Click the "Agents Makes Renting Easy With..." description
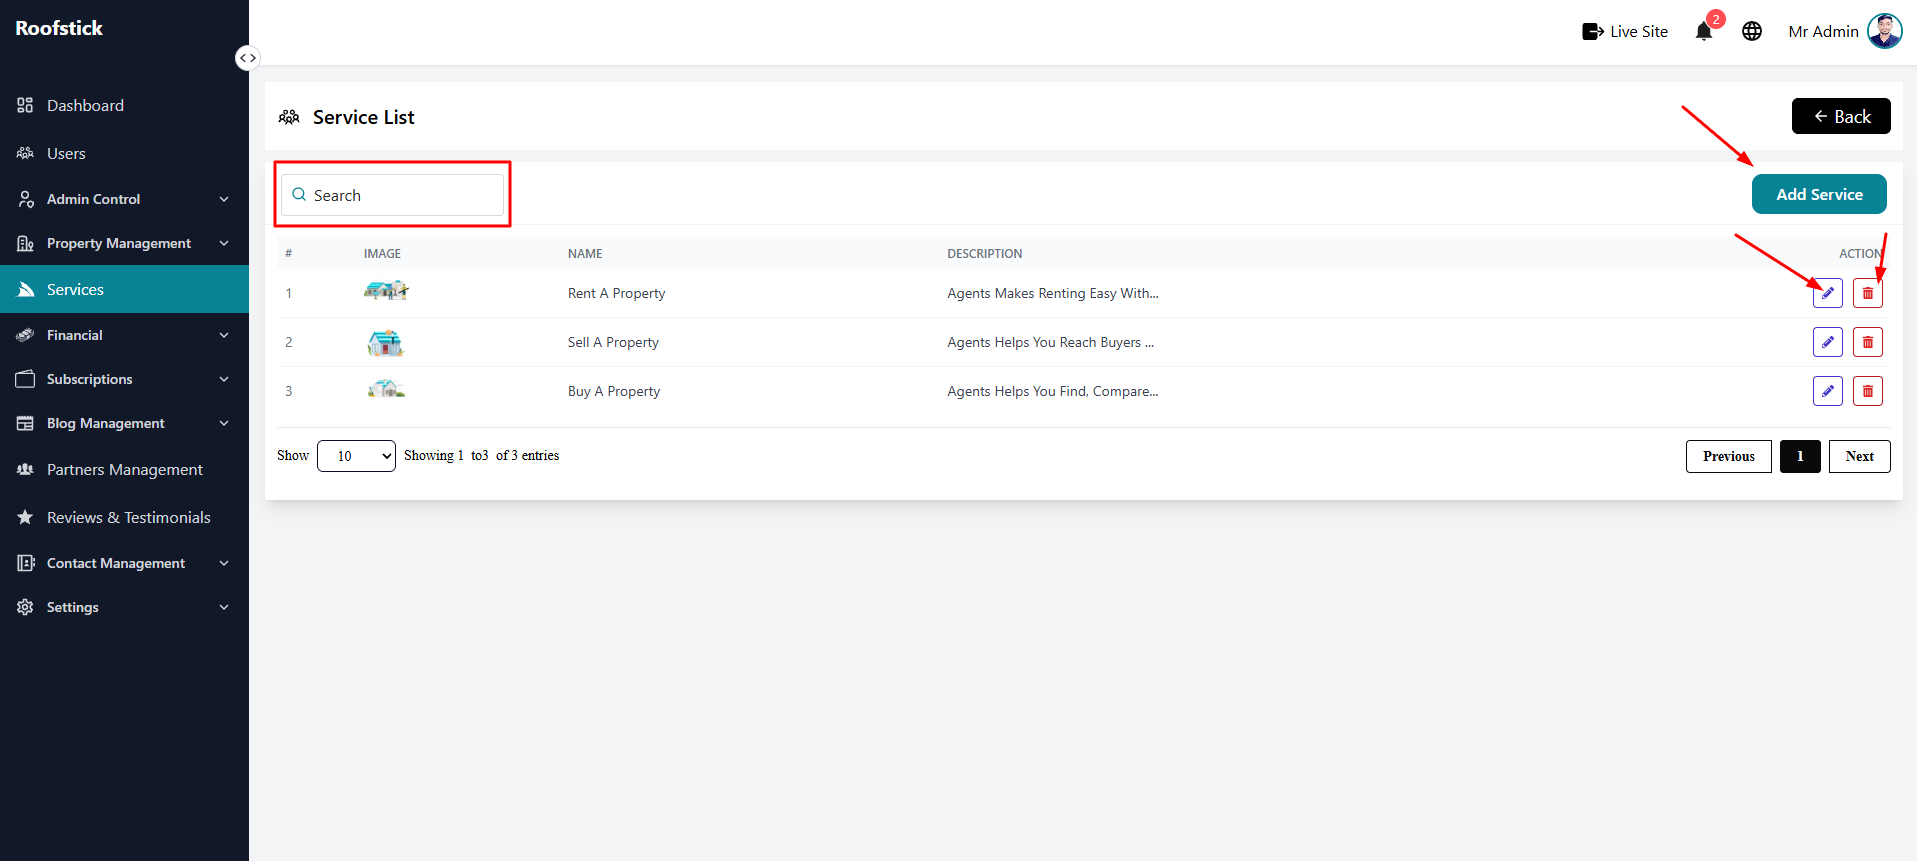The width and height of the screenshot is (1917, 861). [1053, 293]
